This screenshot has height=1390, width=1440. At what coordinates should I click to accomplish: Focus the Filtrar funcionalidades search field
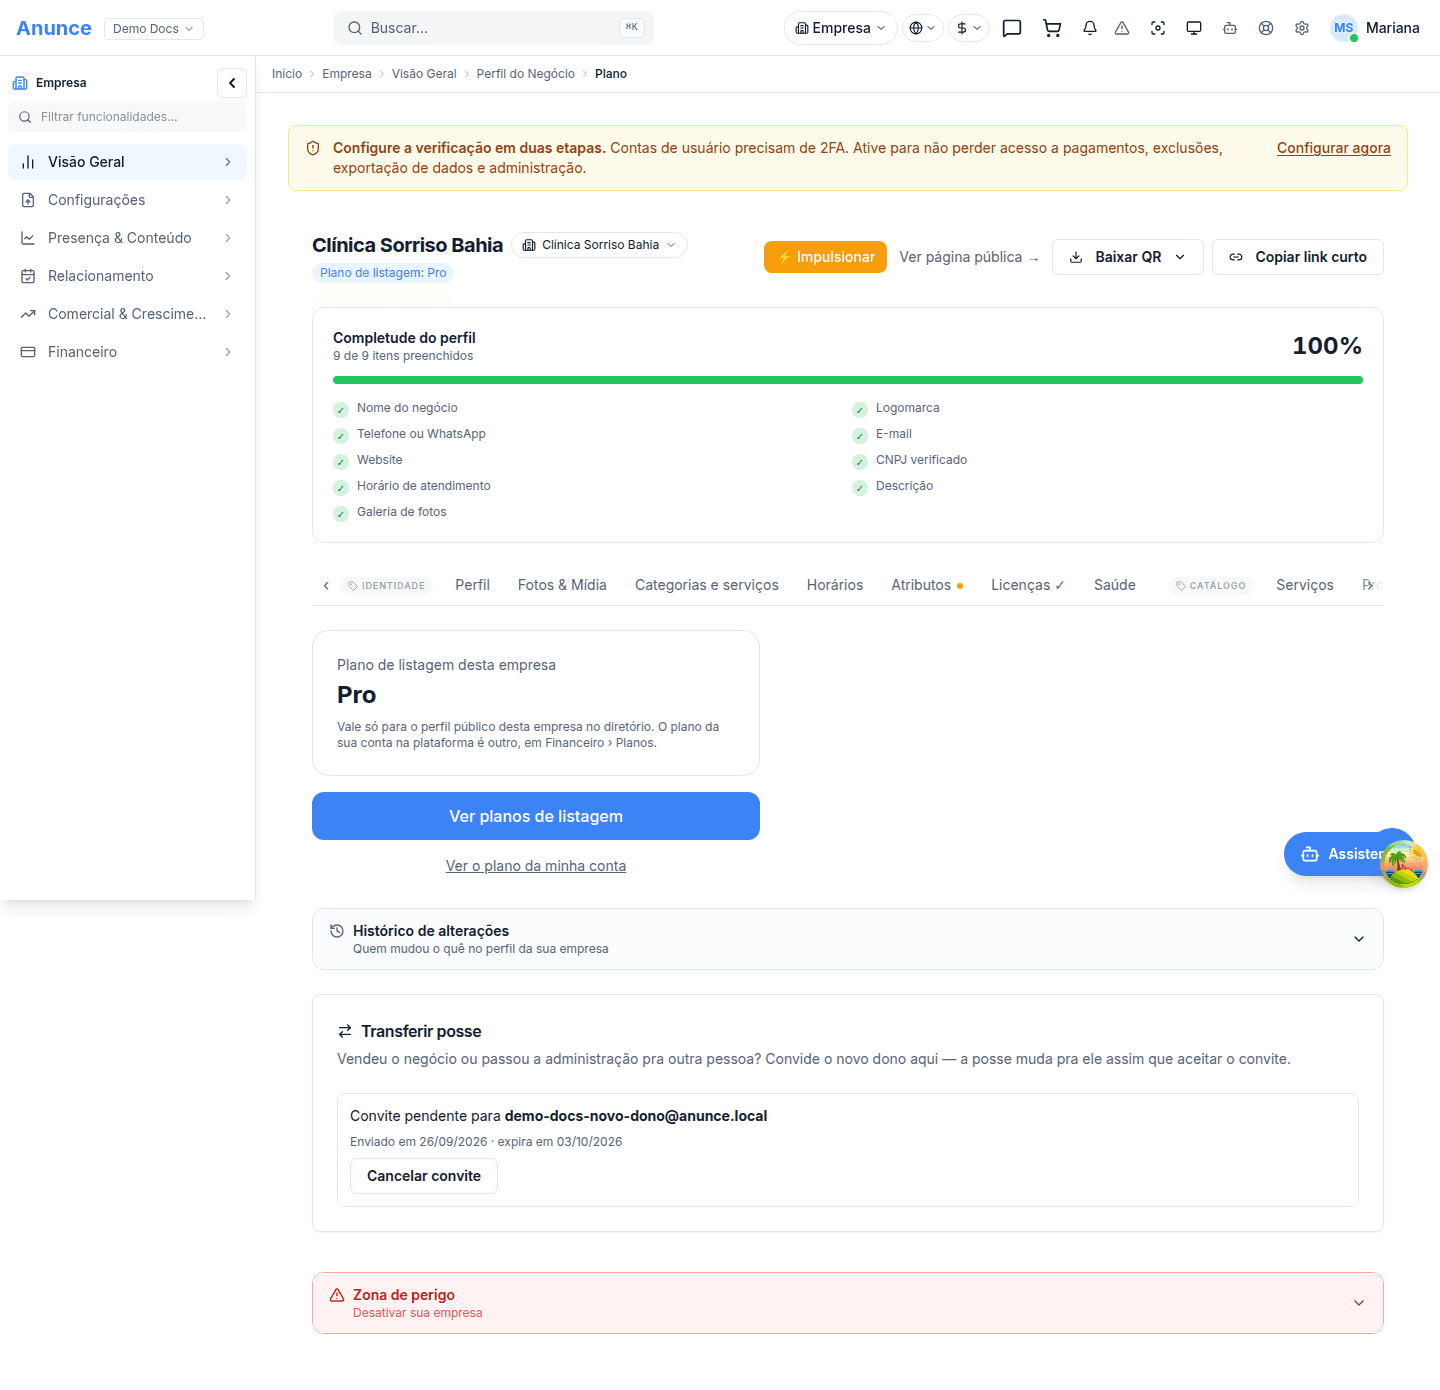click(x=127, y=117)
